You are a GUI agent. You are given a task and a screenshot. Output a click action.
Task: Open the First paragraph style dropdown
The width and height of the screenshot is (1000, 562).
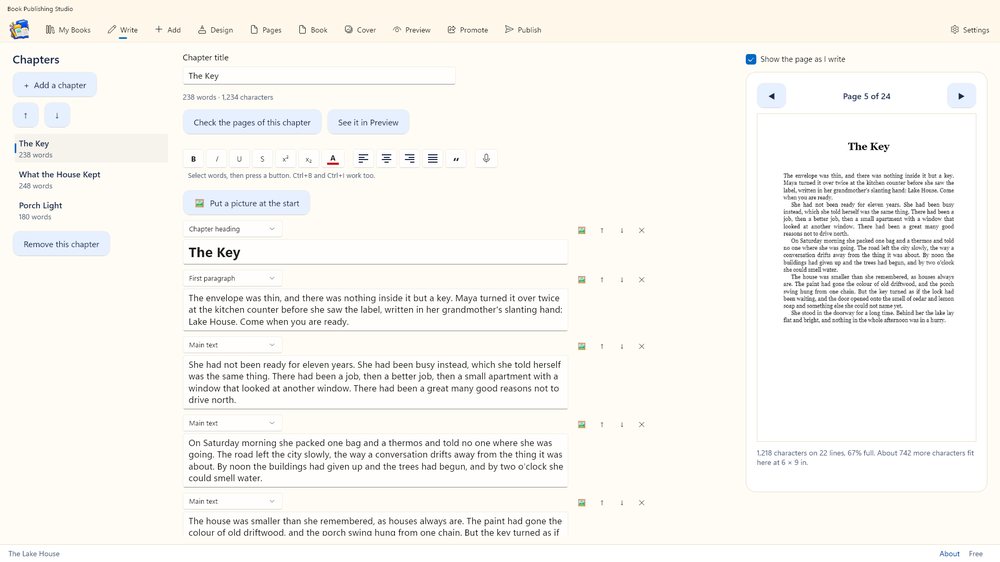click(232, 278)
